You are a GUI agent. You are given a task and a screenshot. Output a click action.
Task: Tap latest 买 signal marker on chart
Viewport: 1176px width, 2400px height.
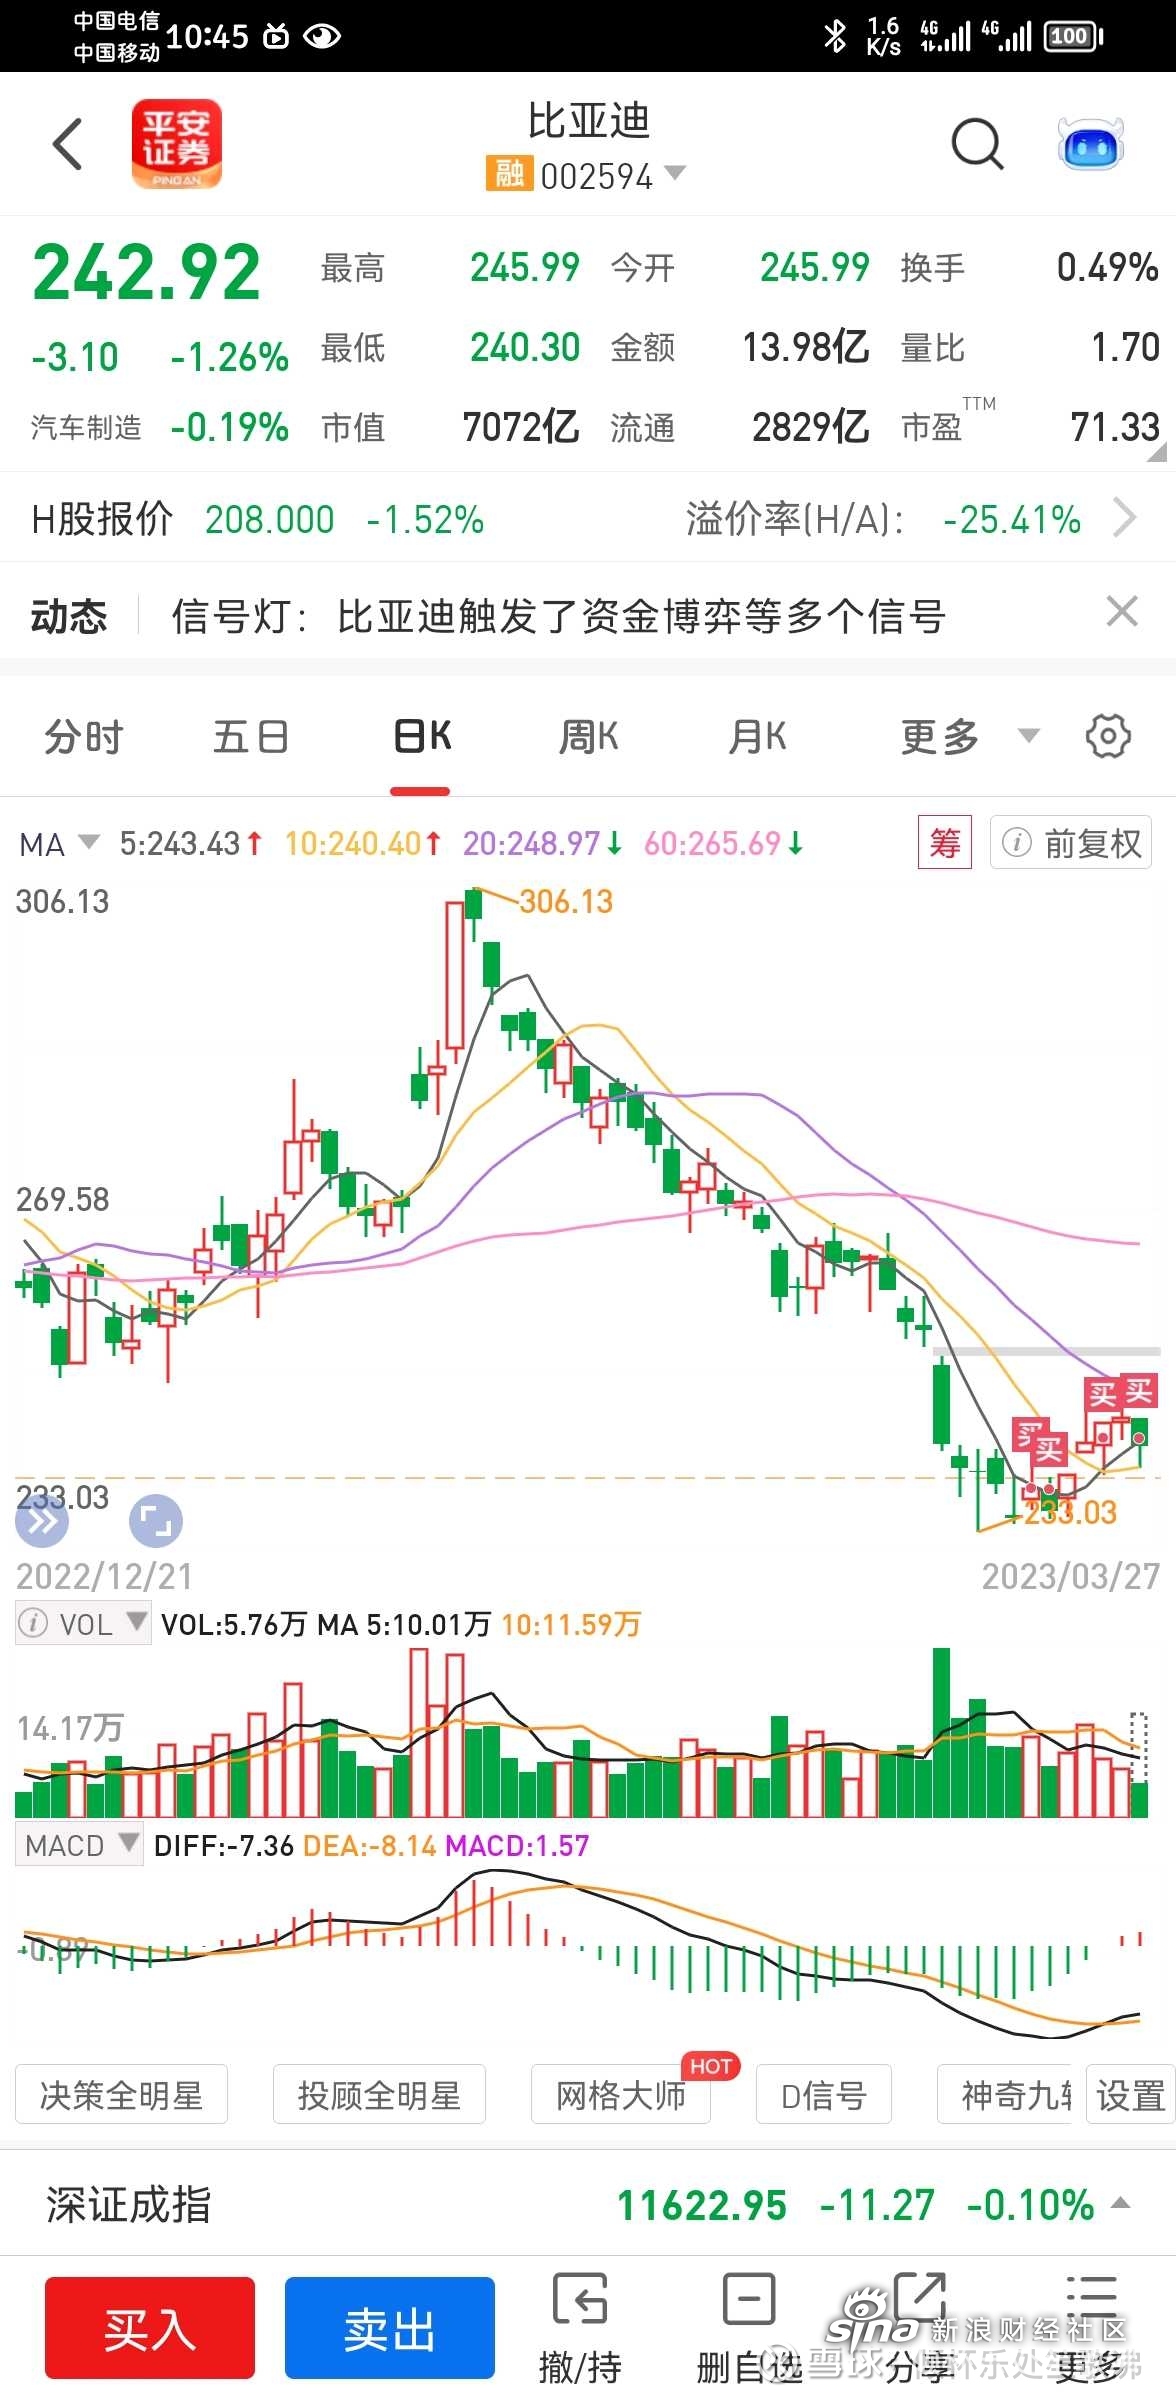click(x=1139, y=1392)
